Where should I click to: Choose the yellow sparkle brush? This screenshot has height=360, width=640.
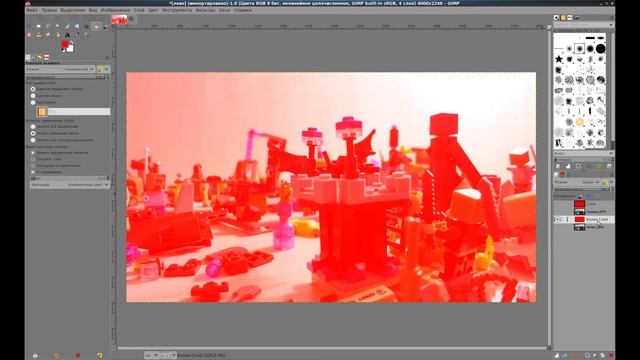coord(580,122)
